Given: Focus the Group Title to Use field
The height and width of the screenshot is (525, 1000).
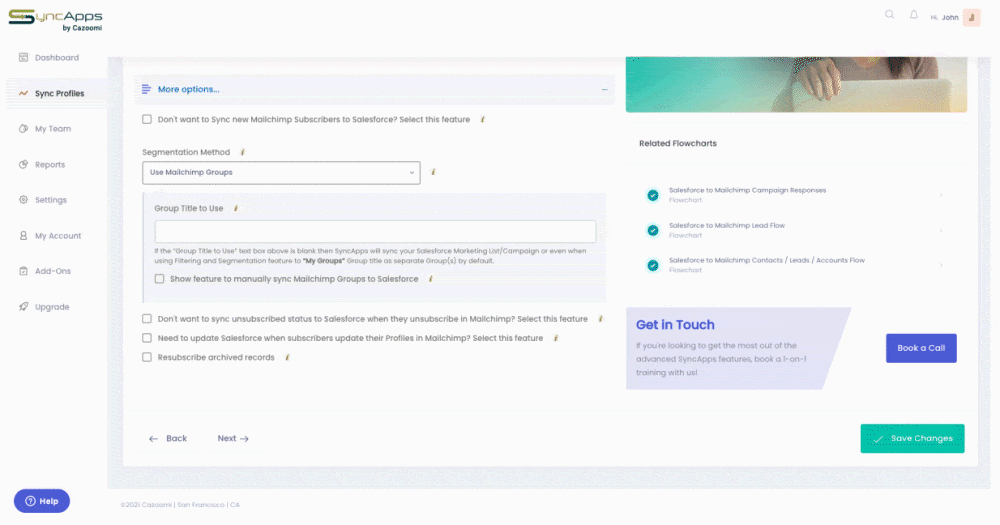Looking at the screenshot, I should point(375,232).
